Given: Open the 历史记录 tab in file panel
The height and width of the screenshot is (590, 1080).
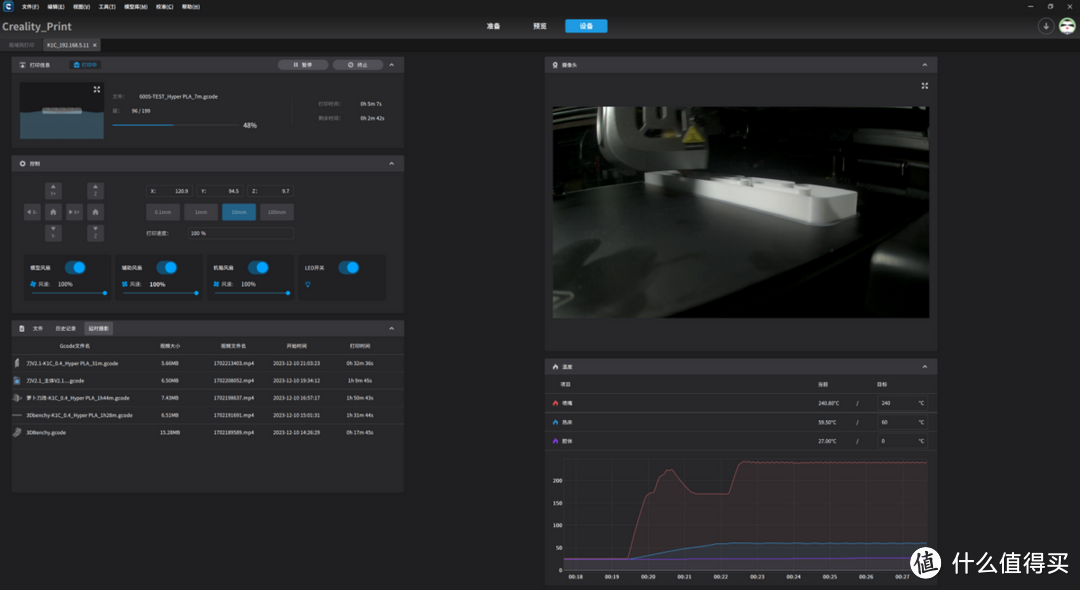Looking at the screenshot, I should (65, 328).
